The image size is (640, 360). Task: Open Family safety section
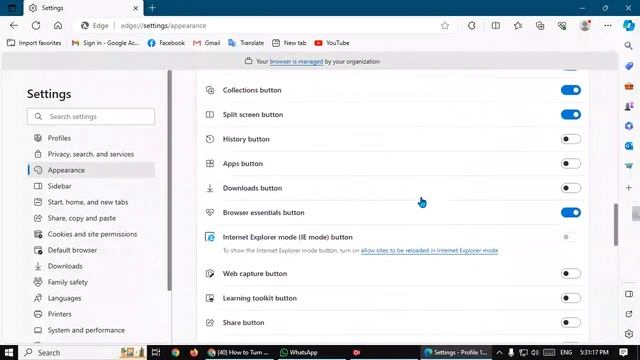click(91, 282)
